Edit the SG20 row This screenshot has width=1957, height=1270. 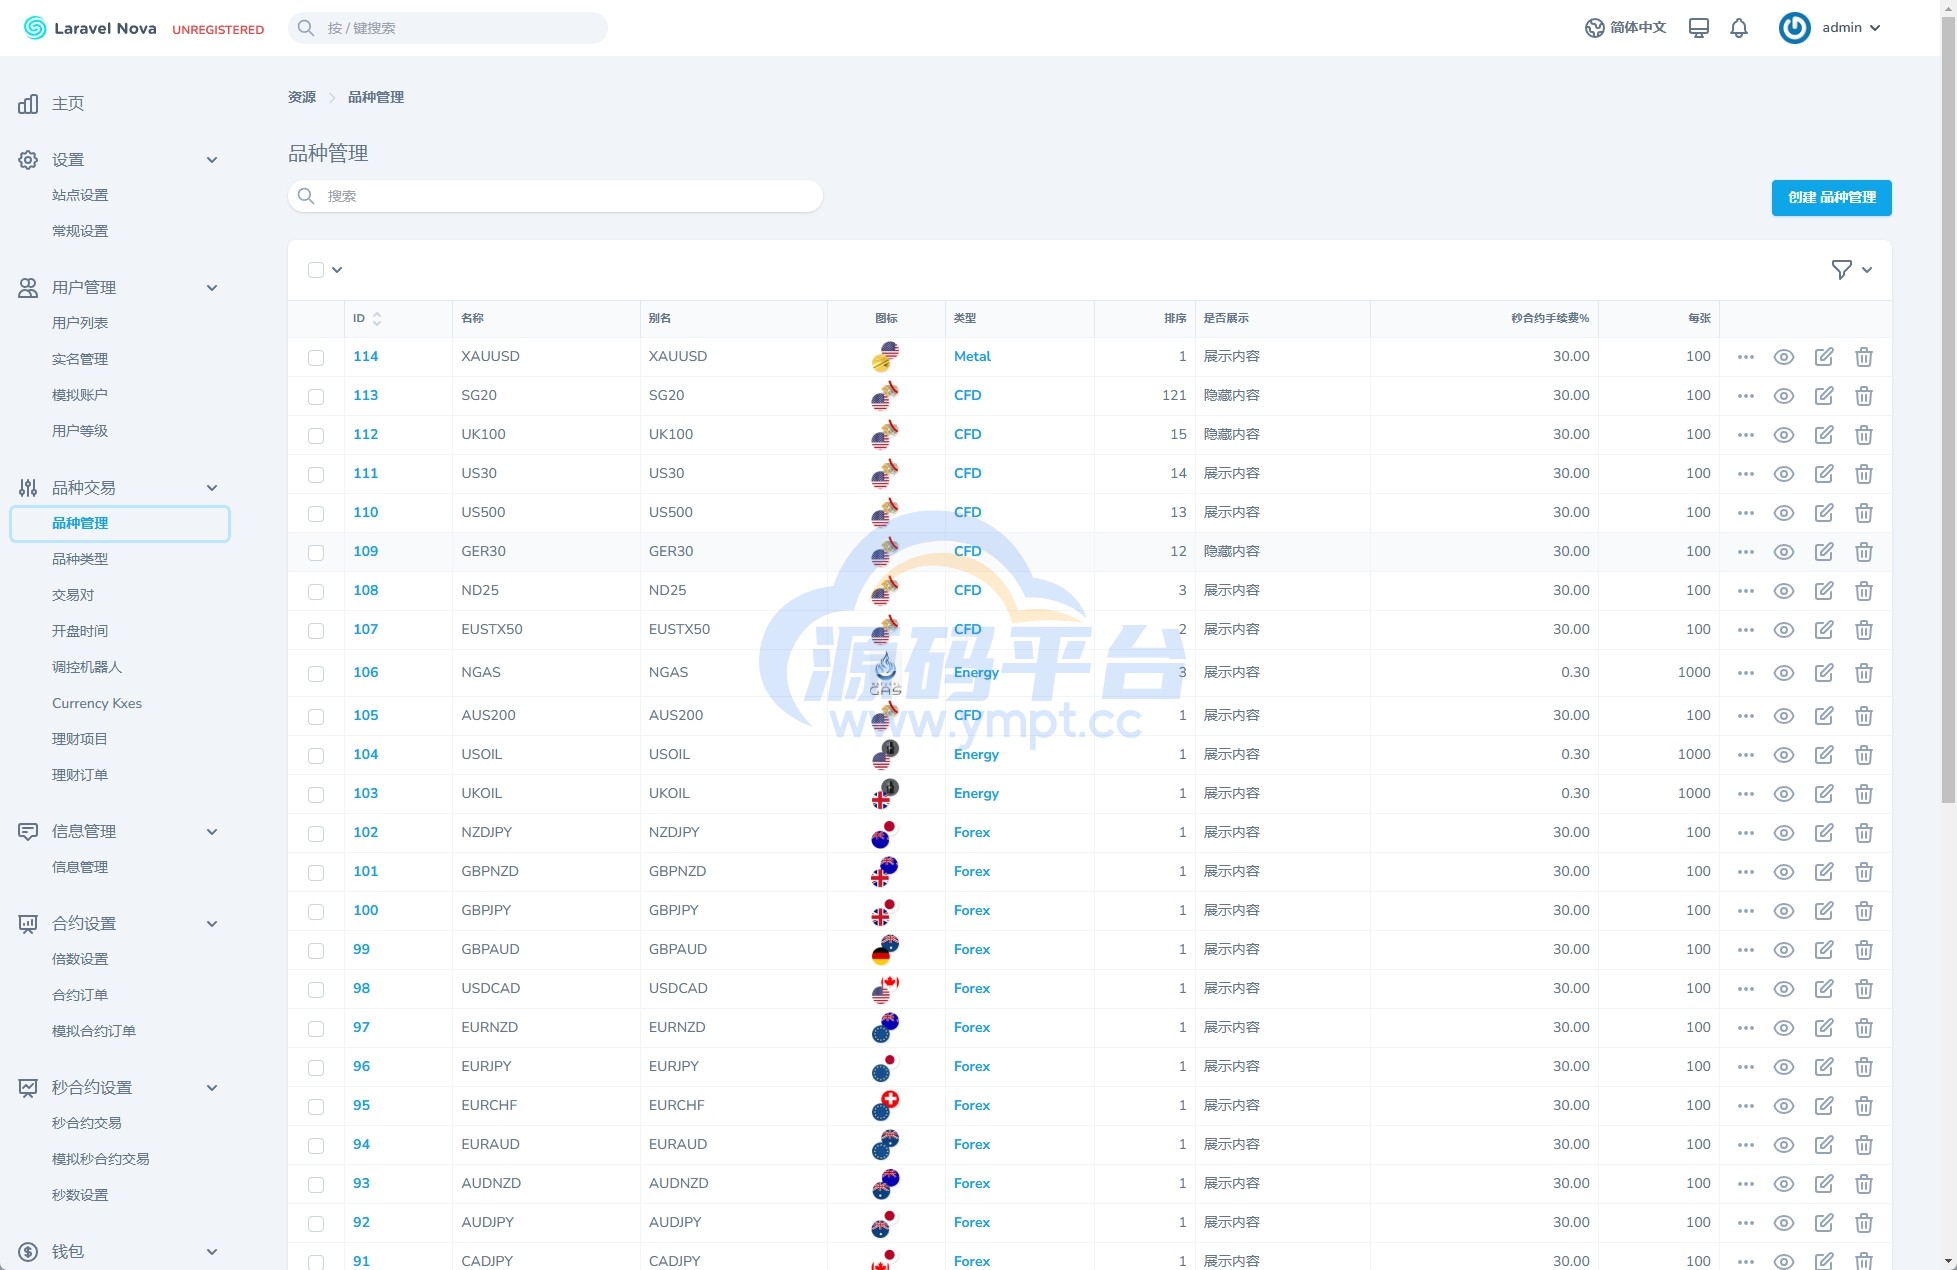point(1824,396)
